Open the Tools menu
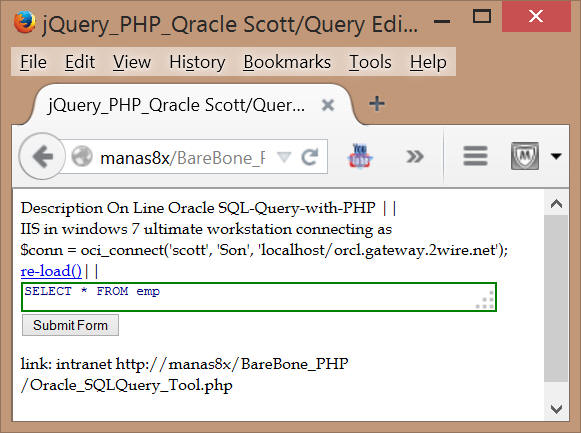Image resolution: width=581 pixels, height=433 pixels. [x=370, y=62]
